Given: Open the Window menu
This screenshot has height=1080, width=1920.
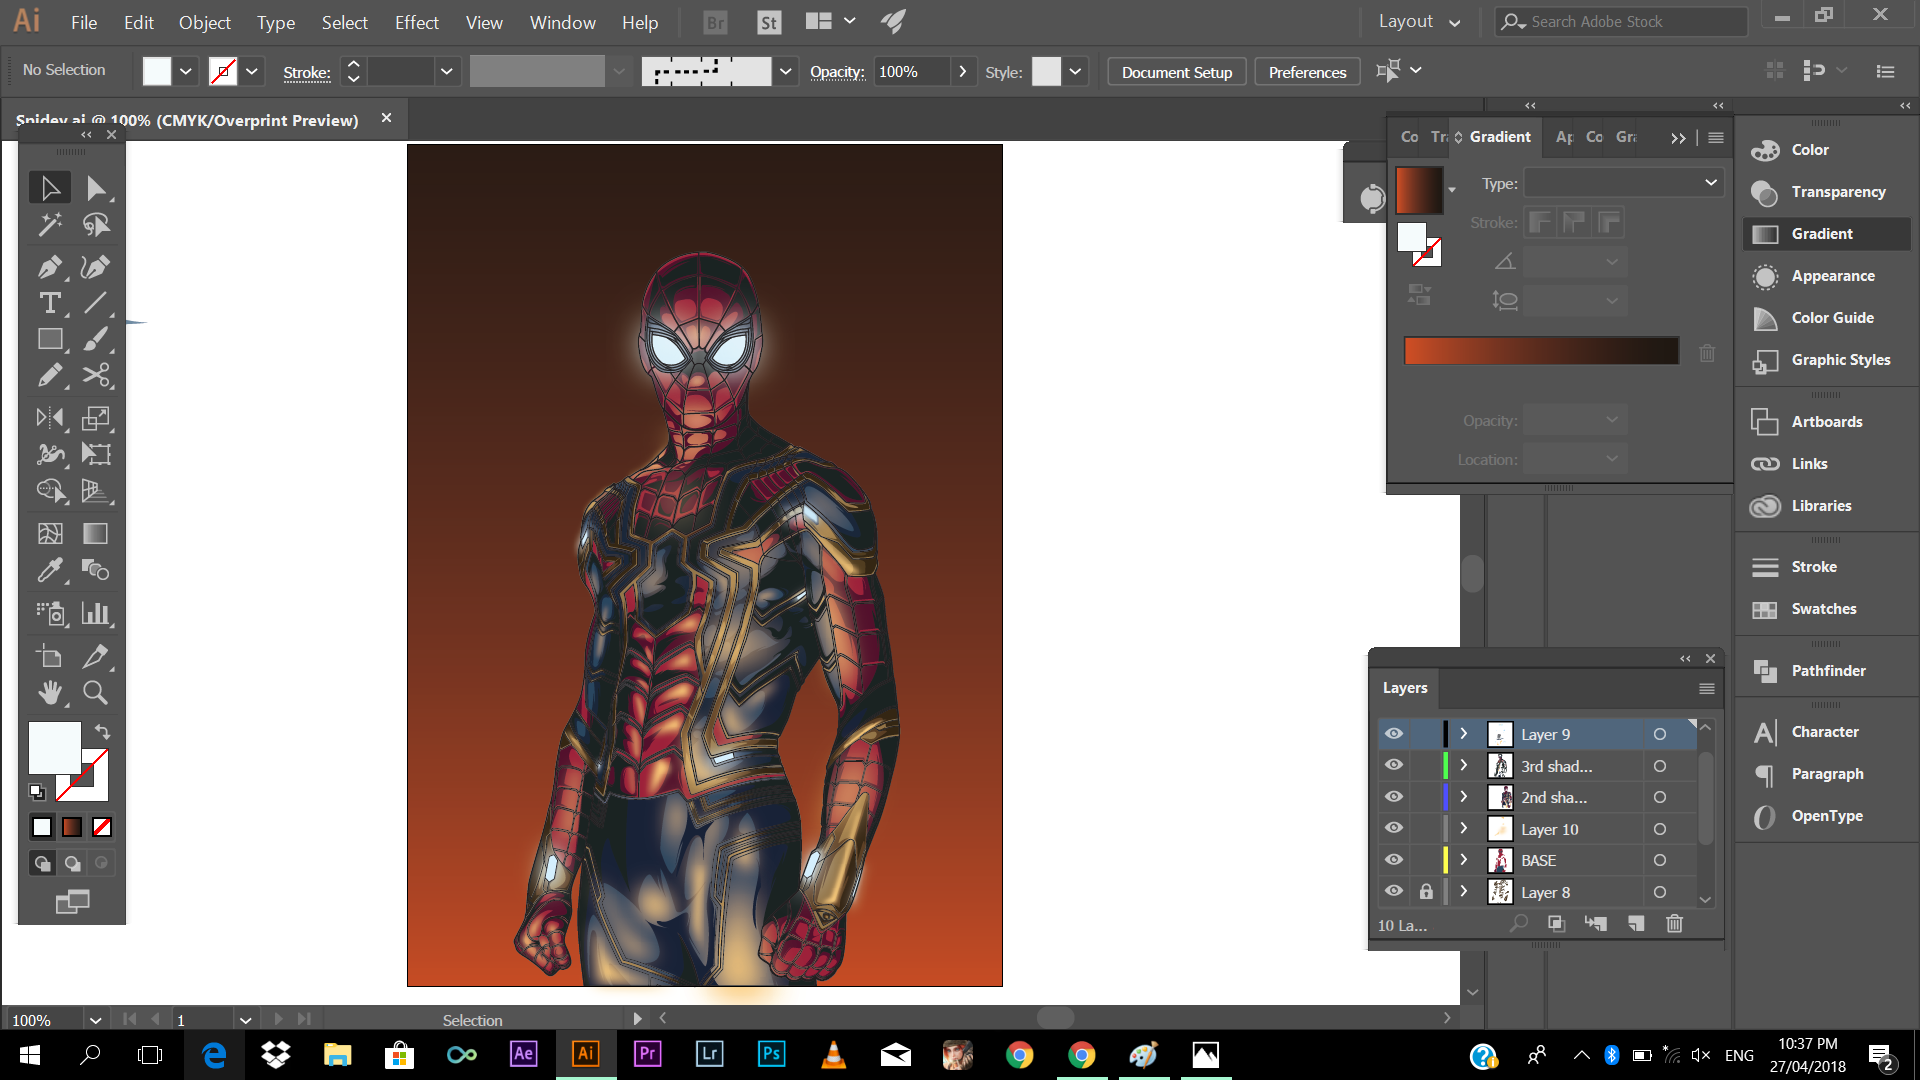Looking at the screenshot, I should pos(562,22).
